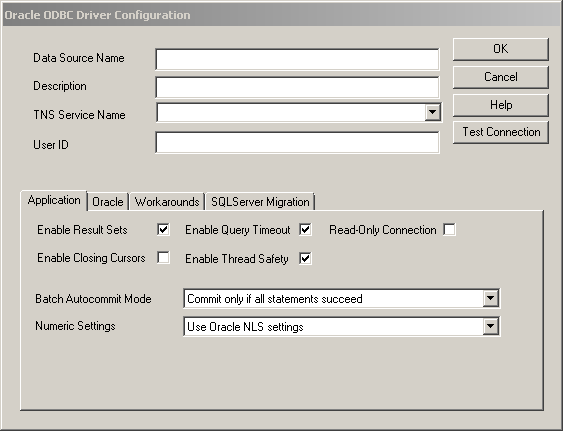This screenshot has width=563, height=431.
Task: Click the 'Enable Closing Cursors' label text
Action: click(x=91, y=258)
